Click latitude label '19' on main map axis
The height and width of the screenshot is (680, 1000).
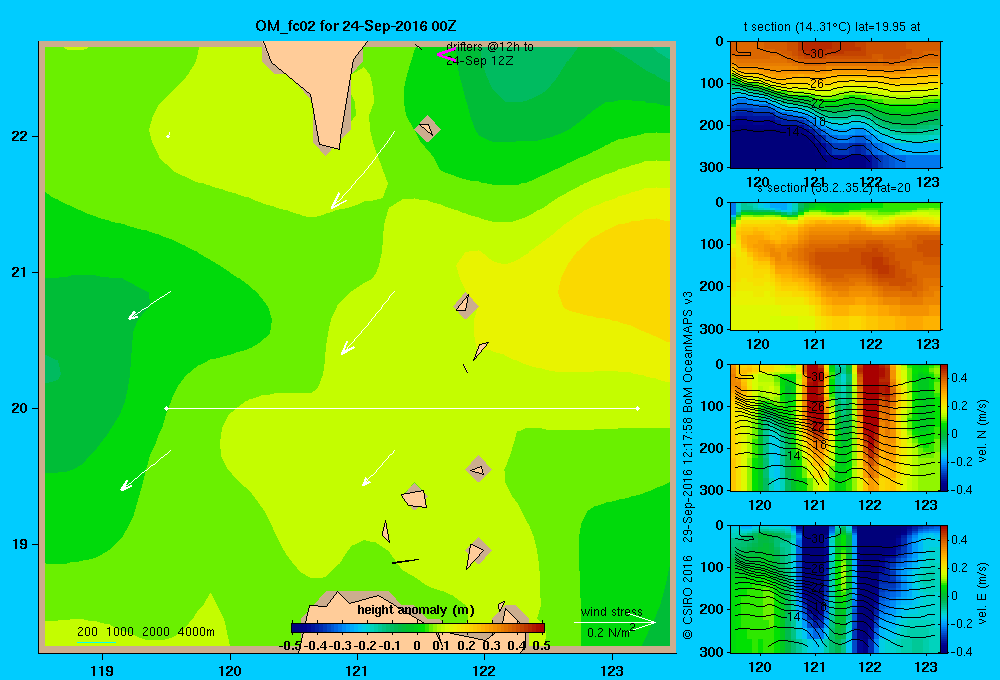pos(20,544)
